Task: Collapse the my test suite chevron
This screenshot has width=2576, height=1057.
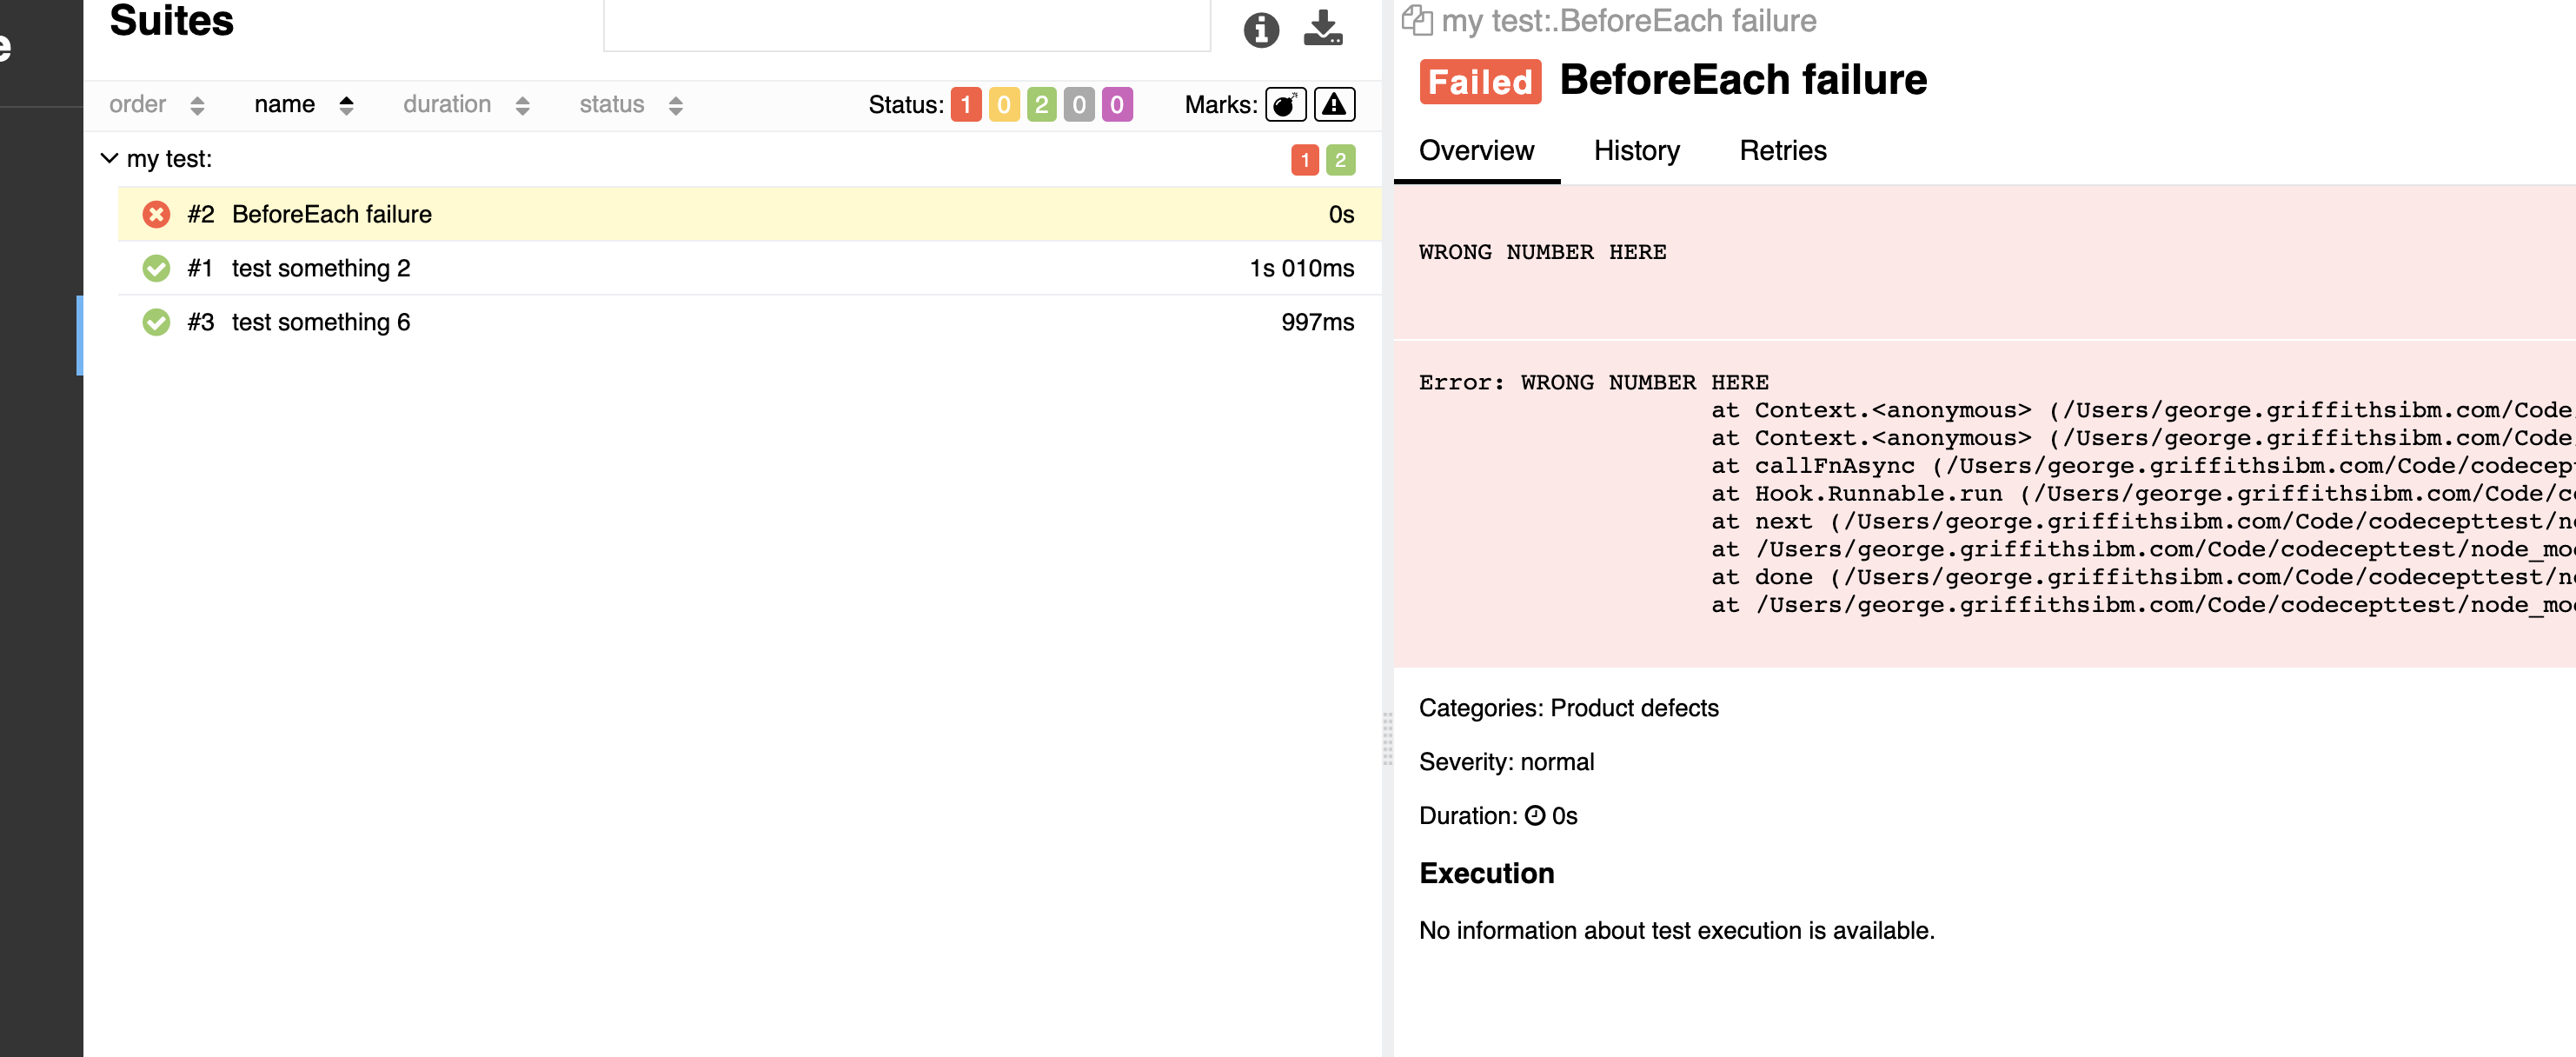Action: [x=110, y=159]
